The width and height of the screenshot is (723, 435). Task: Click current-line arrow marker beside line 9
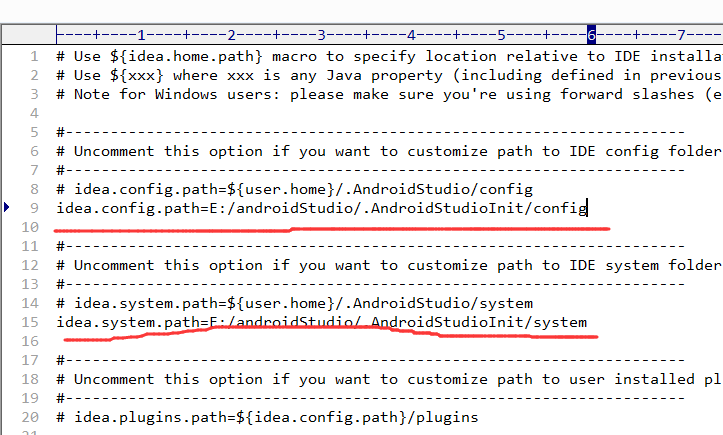(6, 207)
